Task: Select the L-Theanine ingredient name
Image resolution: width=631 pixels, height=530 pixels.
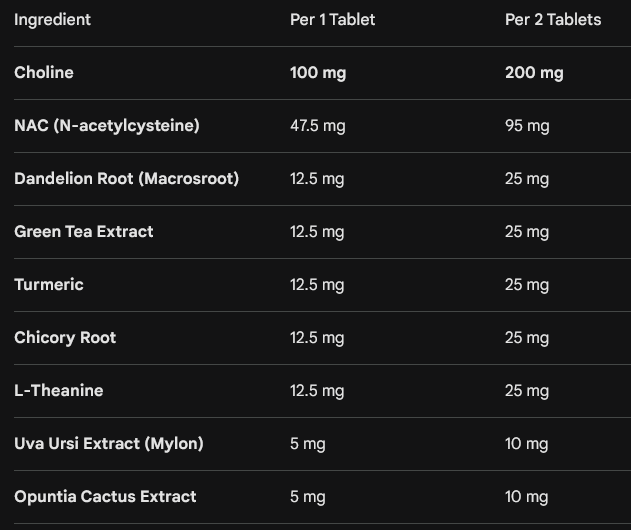Action: 59,391
